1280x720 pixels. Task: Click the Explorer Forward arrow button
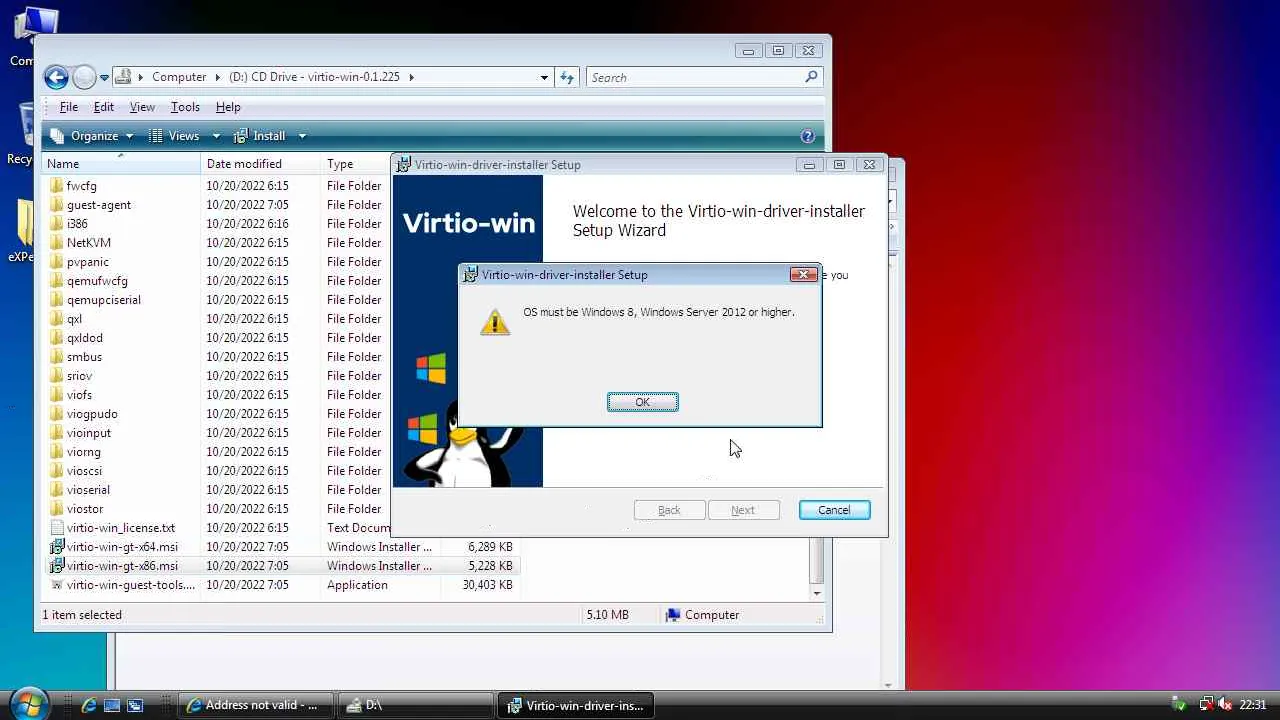click(84, 77)
